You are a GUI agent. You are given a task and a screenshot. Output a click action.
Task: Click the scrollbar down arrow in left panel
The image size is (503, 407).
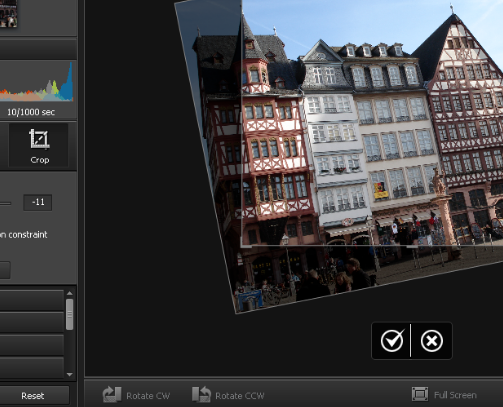70,374
